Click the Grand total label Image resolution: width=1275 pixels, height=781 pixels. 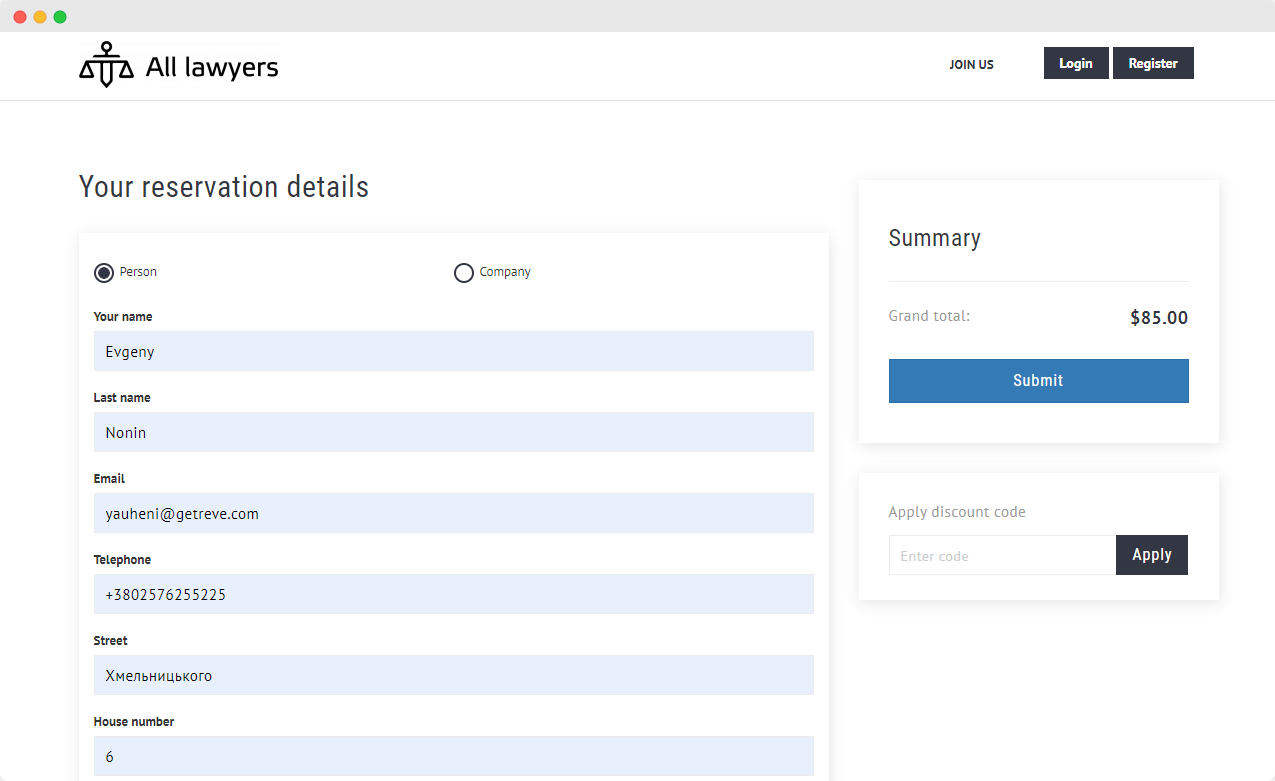point(929,316)
